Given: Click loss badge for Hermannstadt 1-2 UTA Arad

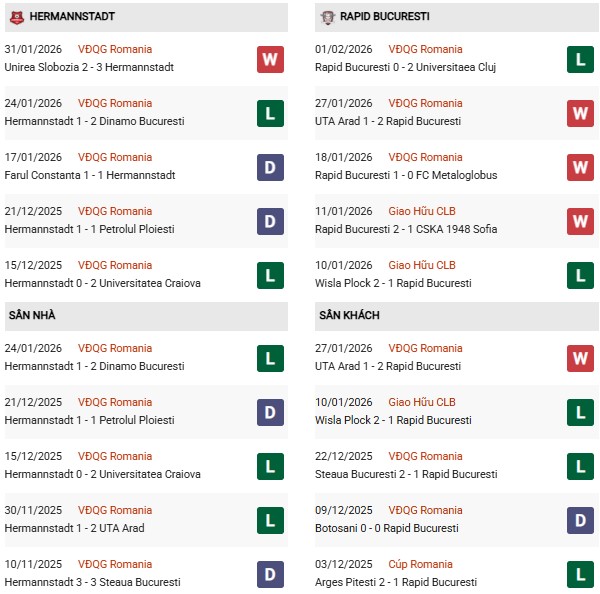Looking at the screenshot, I should (x=270, y=519).
